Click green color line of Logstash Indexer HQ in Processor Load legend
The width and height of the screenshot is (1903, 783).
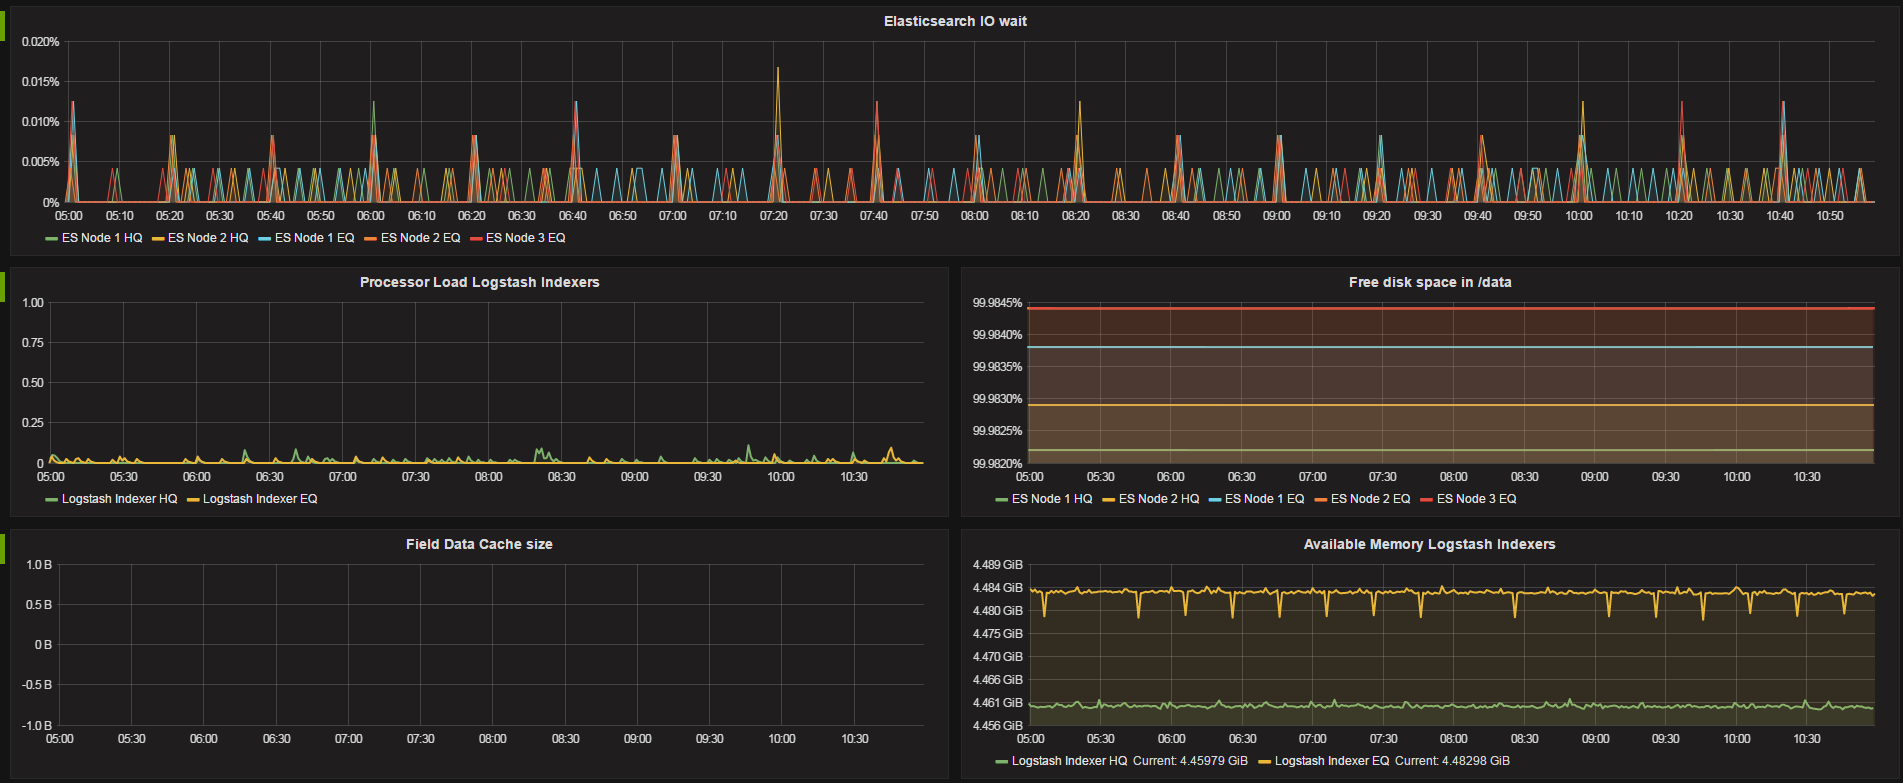pyautogui.click(x=52, y=500)
